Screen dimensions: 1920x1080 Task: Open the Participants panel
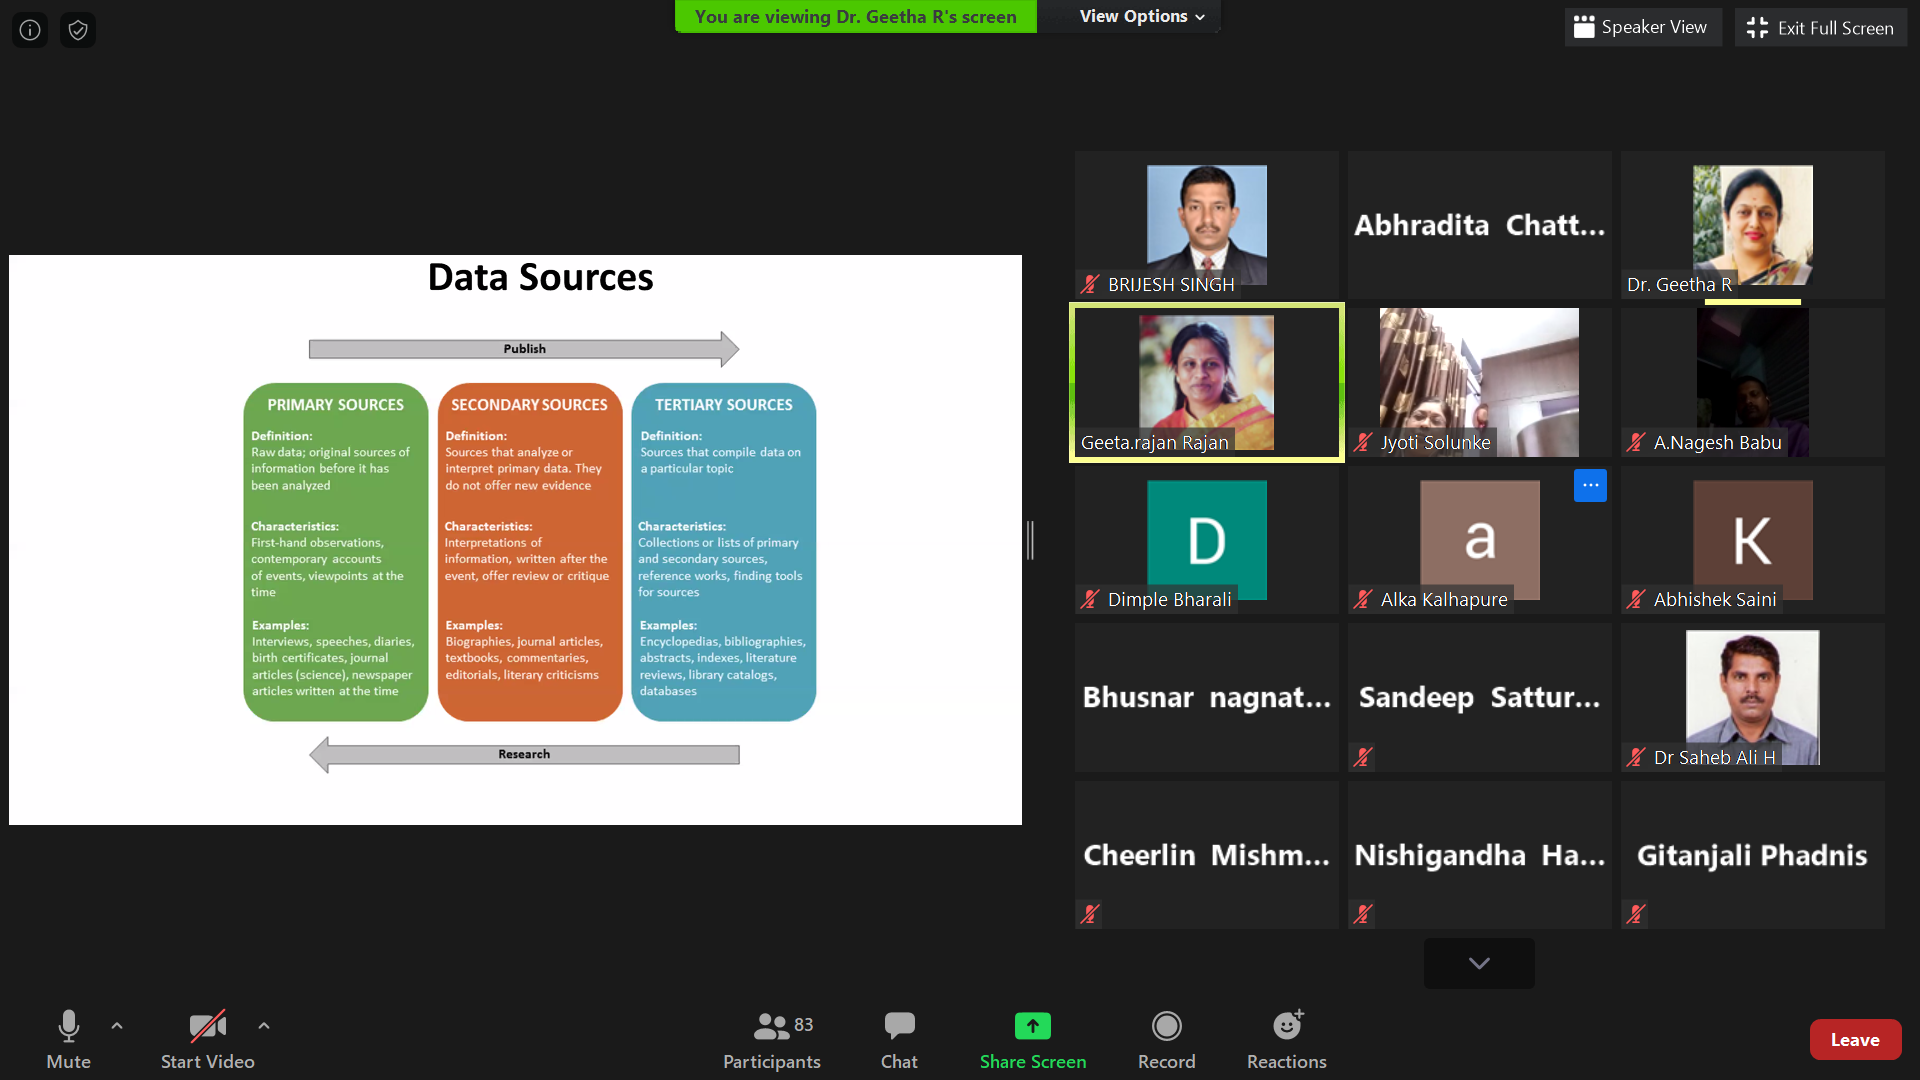pos(771,1039)
